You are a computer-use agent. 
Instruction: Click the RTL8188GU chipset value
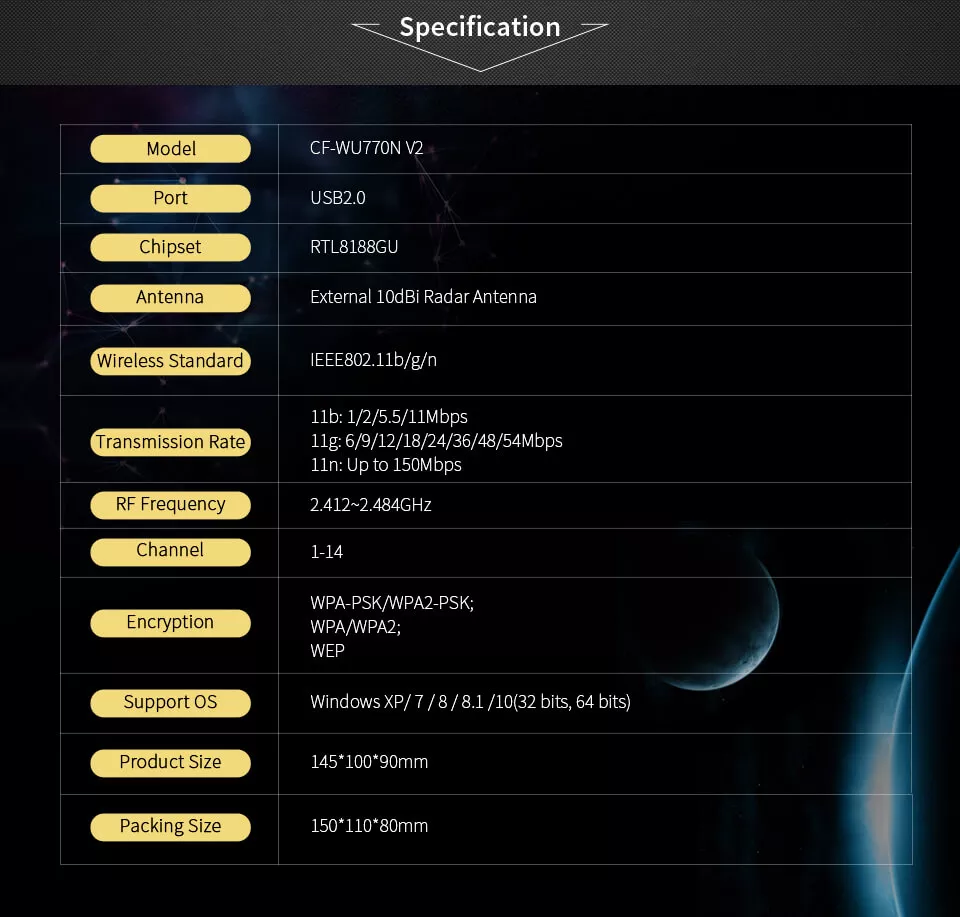click(x=354, y=247)
